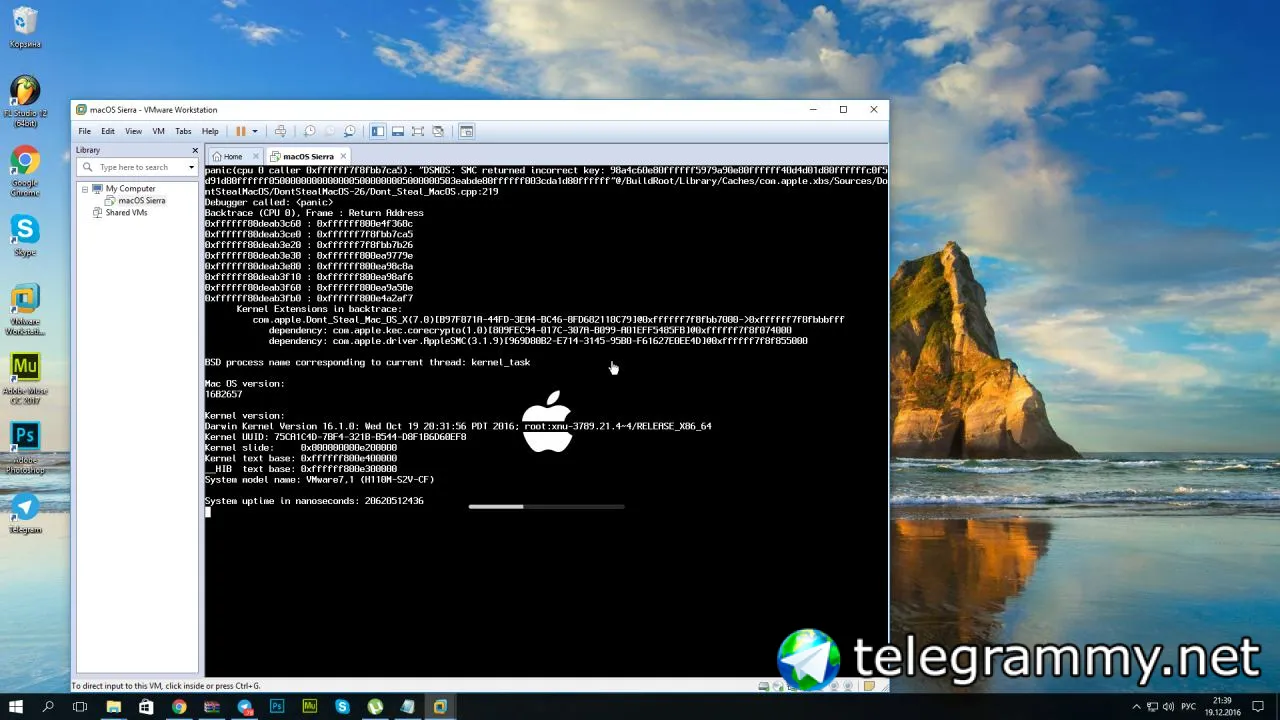Open the File menu
Image resolution: width=1280 pixels, height=720 pixels.
(85, 131)
